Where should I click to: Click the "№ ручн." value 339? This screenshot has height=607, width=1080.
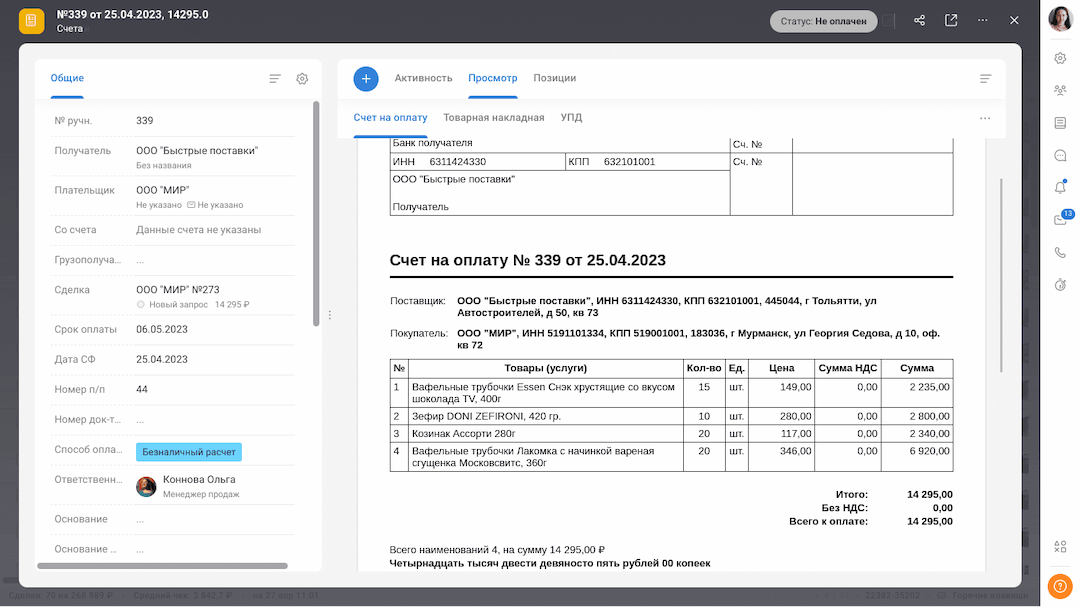pos(145,121)
